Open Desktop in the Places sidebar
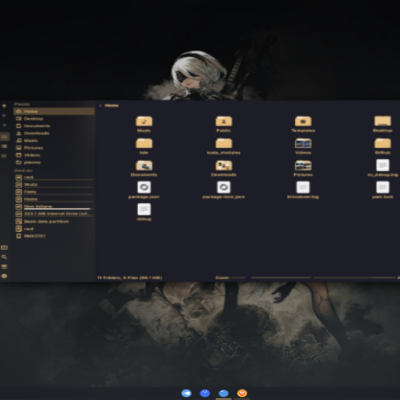 click(54, 119)
